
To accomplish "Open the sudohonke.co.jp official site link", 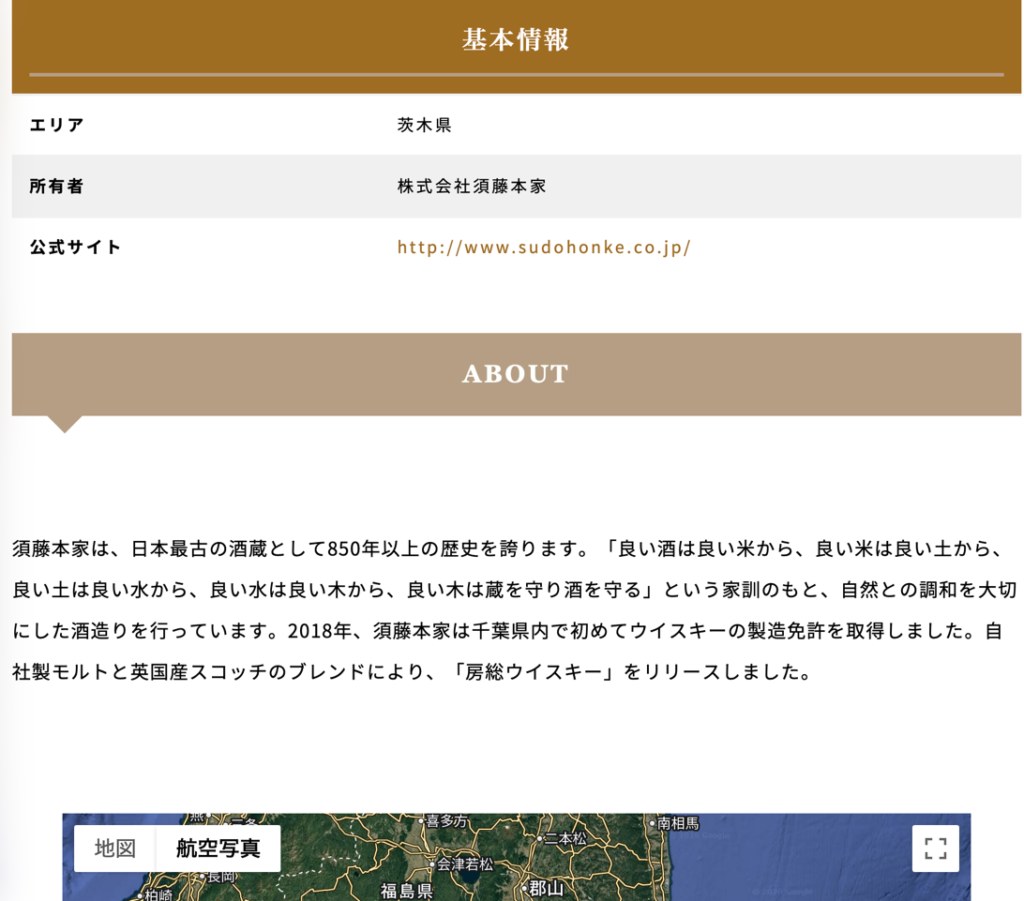I will (x=543, y=247).
